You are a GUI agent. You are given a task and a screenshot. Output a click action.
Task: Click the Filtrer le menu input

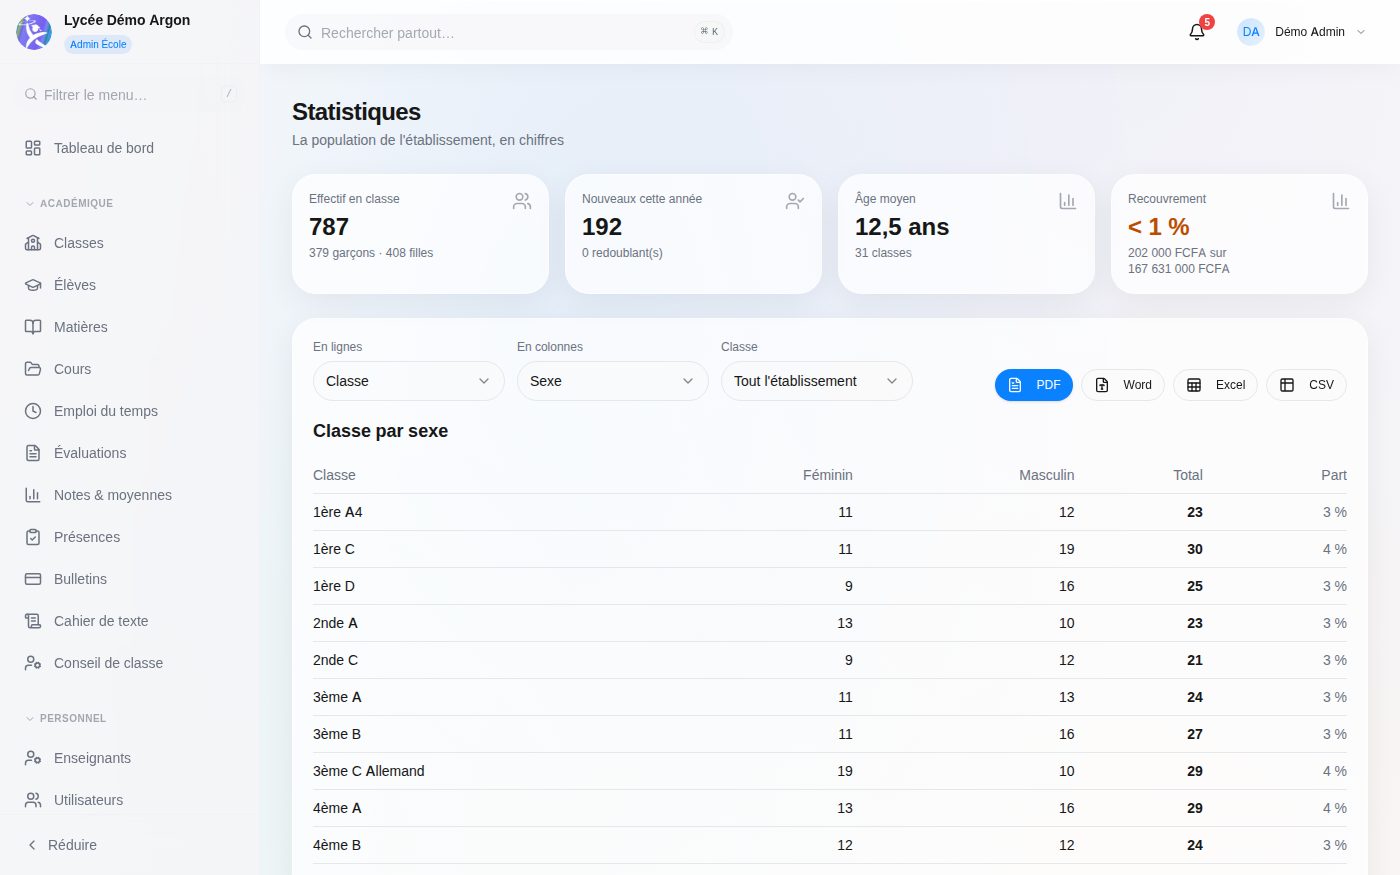point(130,95)
